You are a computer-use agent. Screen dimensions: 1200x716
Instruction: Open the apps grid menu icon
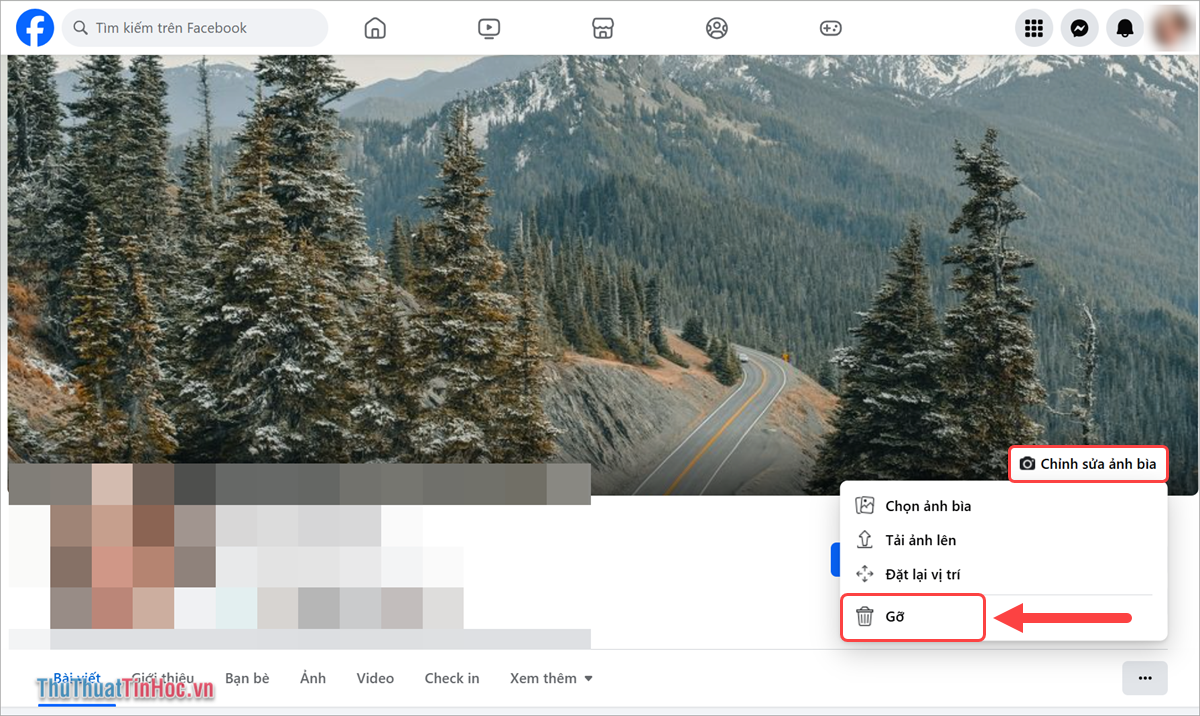1034,28
